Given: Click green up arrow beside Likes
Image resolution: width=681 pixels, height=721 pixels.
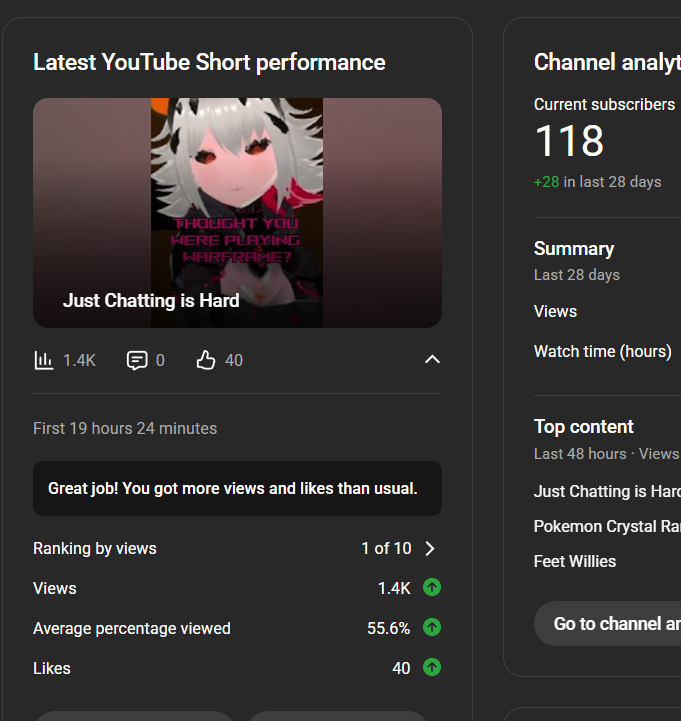Looking at the screenshot, I should (432, 667).
